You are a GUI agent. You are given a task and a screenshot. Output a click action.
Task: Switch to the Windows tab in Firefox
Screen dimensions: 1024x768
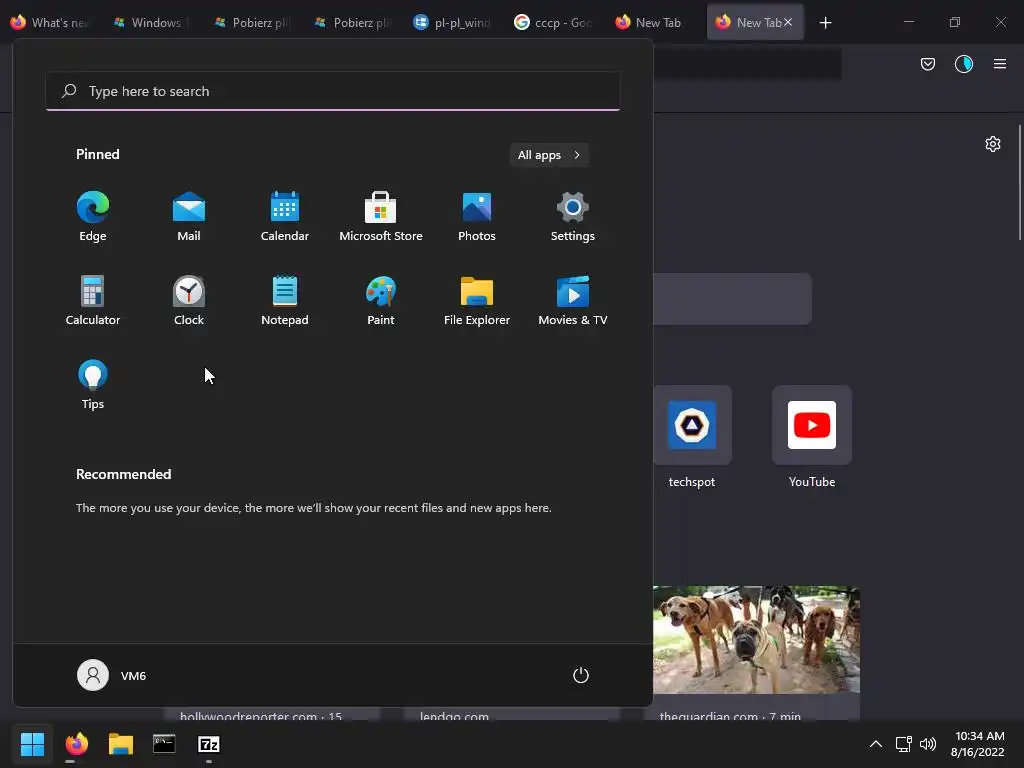151,22
